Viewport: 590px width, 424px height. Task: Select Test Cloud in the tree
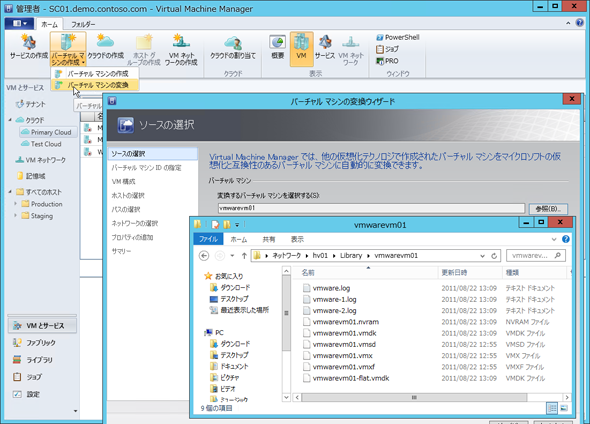point(41,144)
